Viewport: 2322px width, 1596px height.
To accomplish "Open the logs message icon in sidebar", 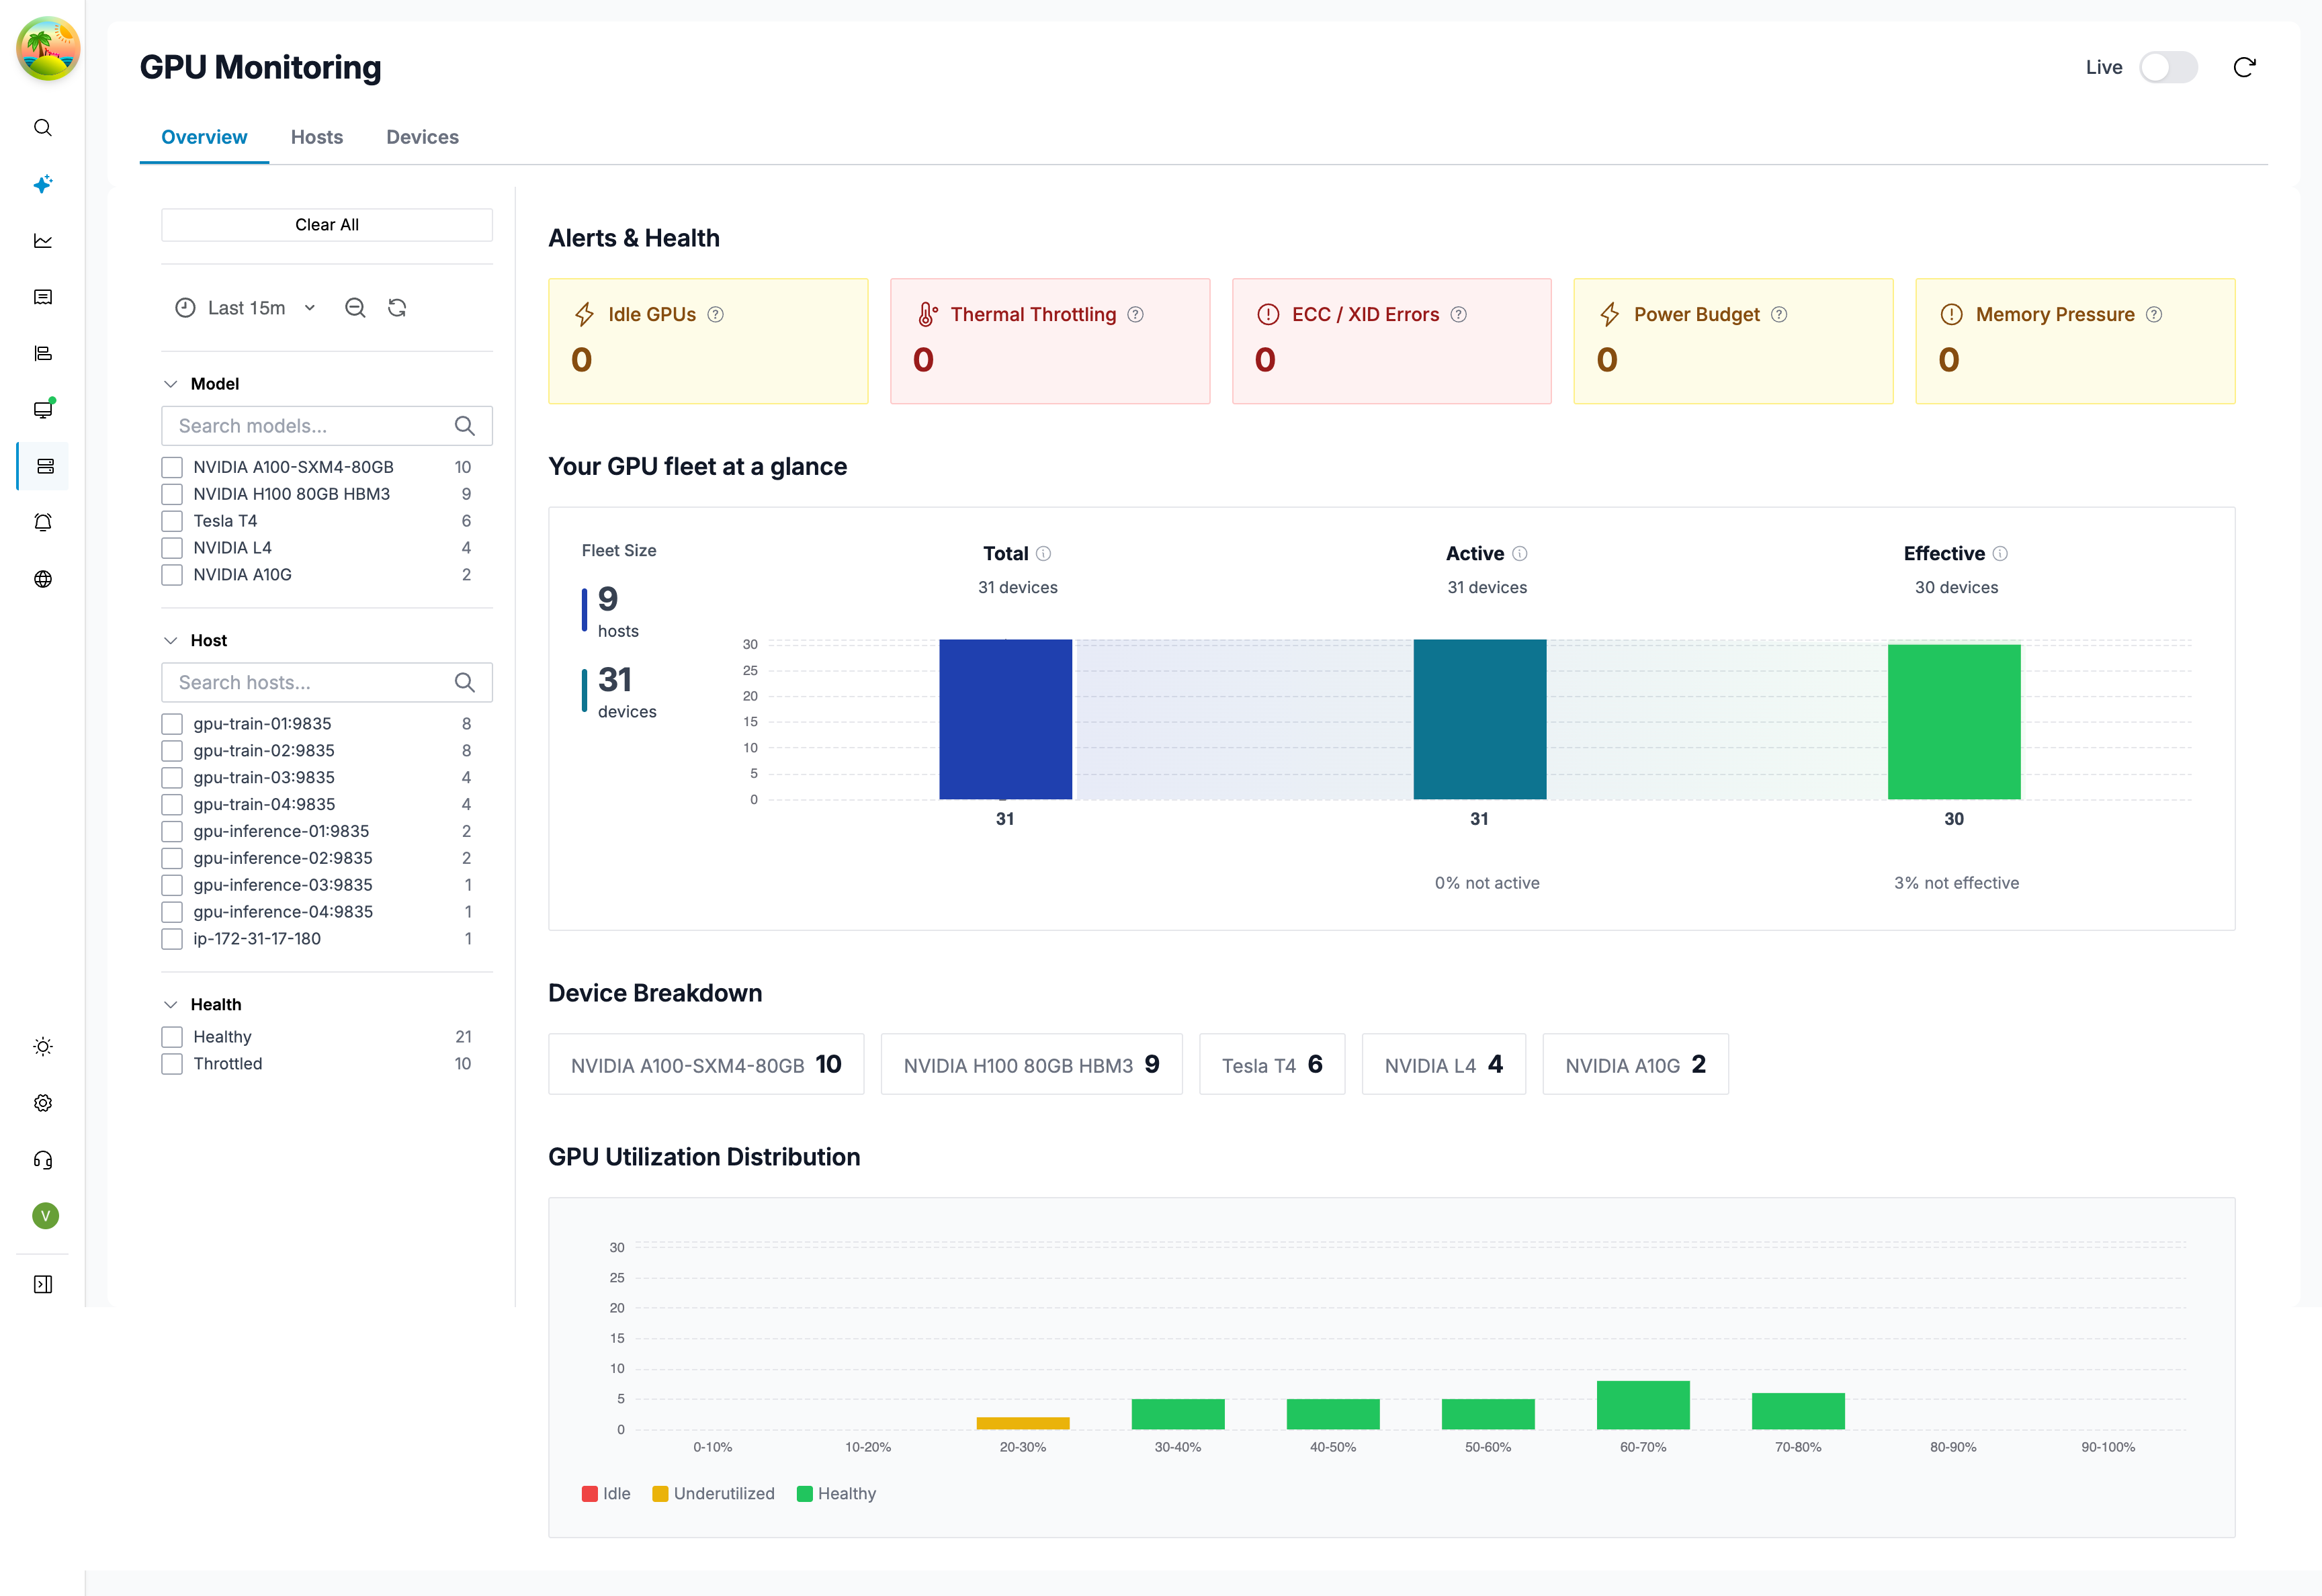I will (x=43, y=297).
